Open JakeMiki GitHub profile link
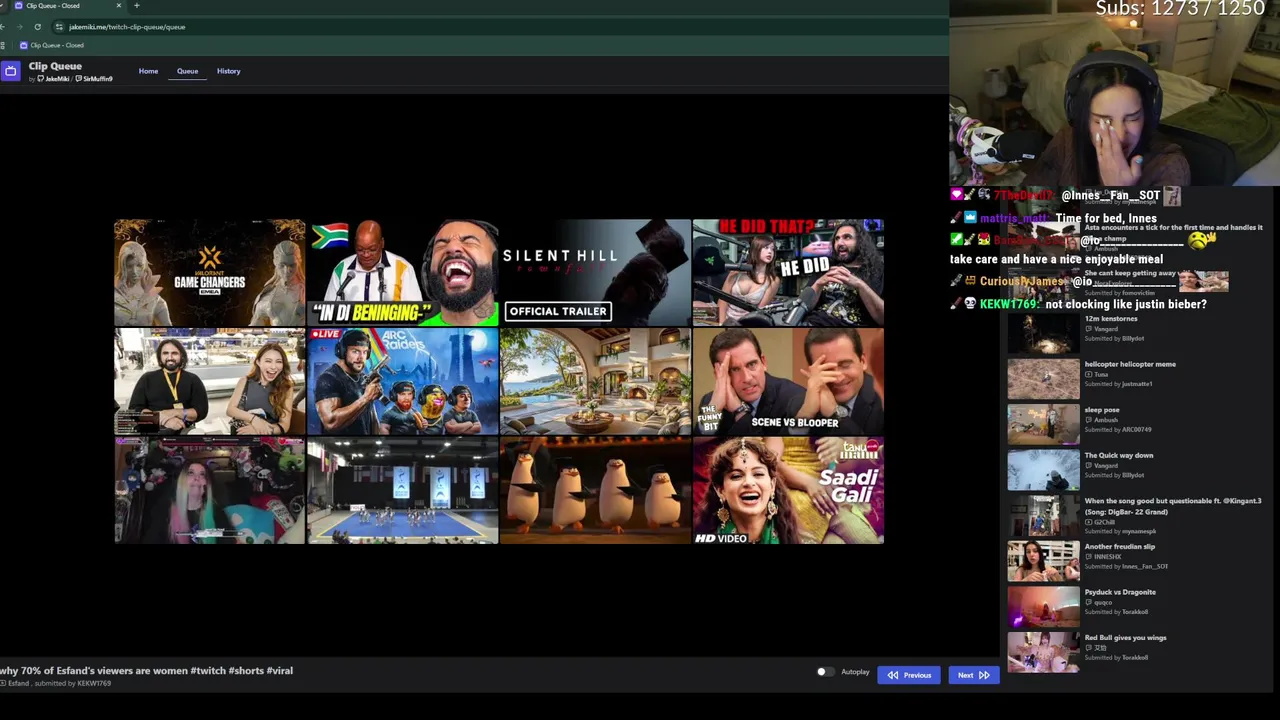This screenshot has width=1280, height=720. coord(54,79)
